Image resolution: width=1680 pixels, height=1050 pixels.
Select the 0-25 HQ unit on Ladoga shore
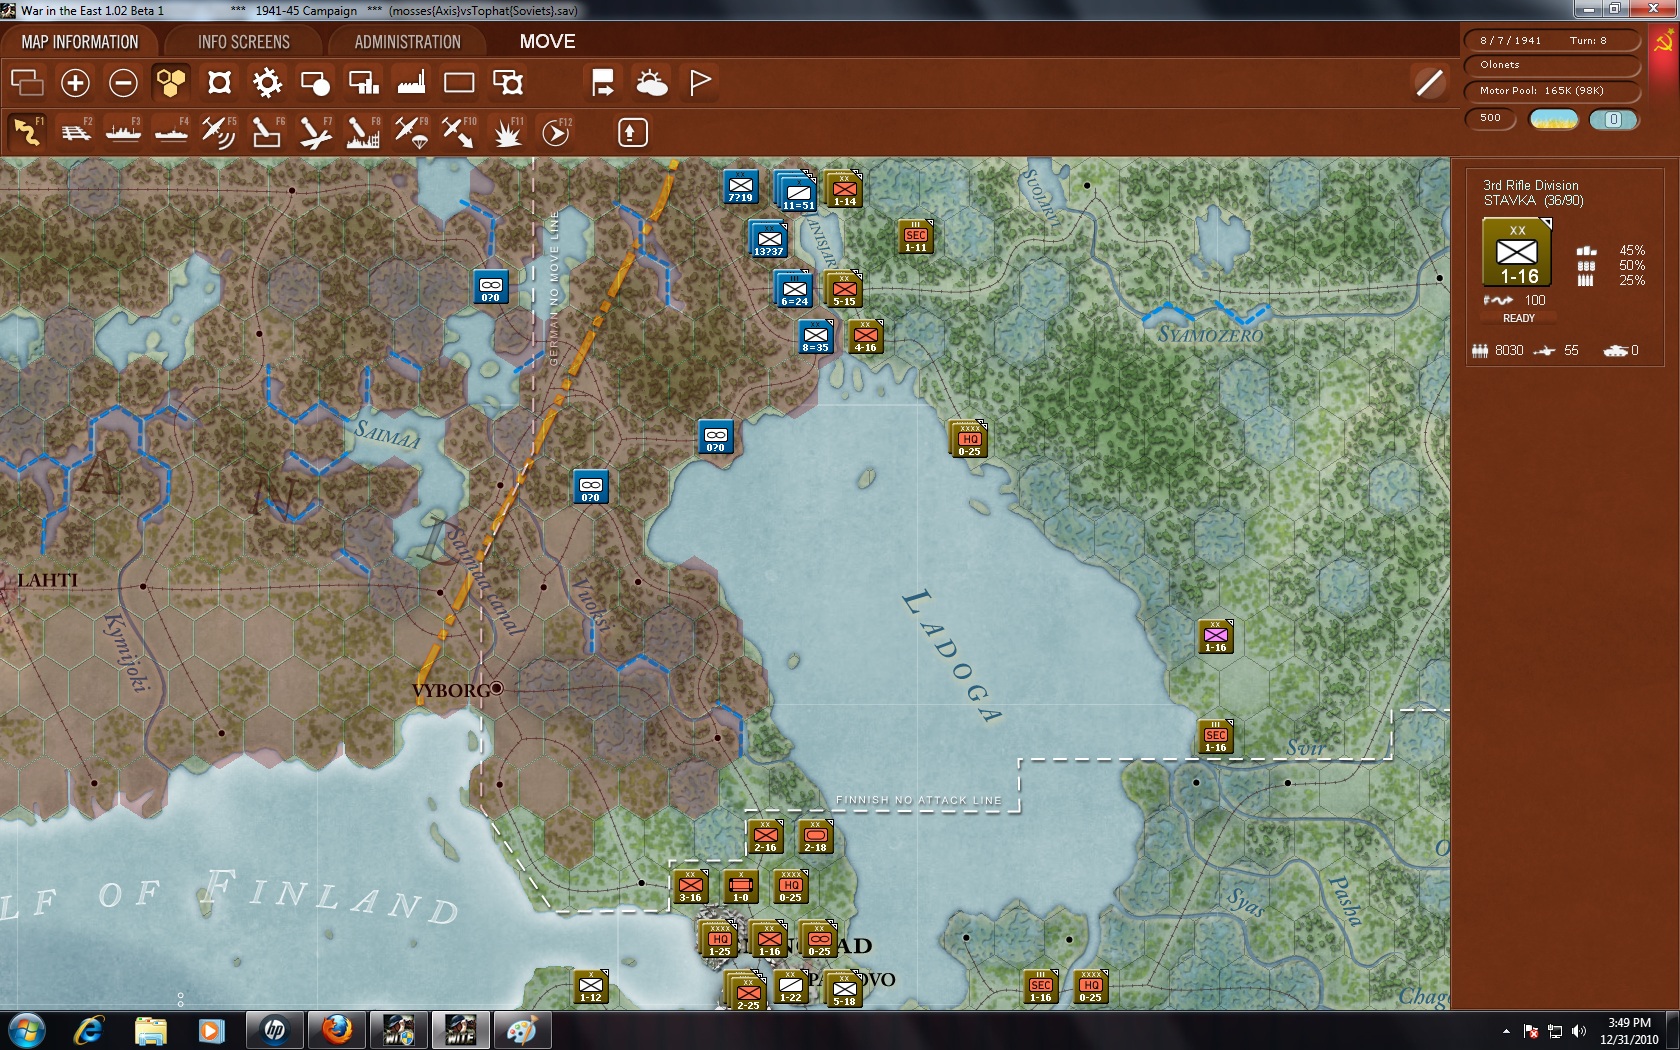969,439
